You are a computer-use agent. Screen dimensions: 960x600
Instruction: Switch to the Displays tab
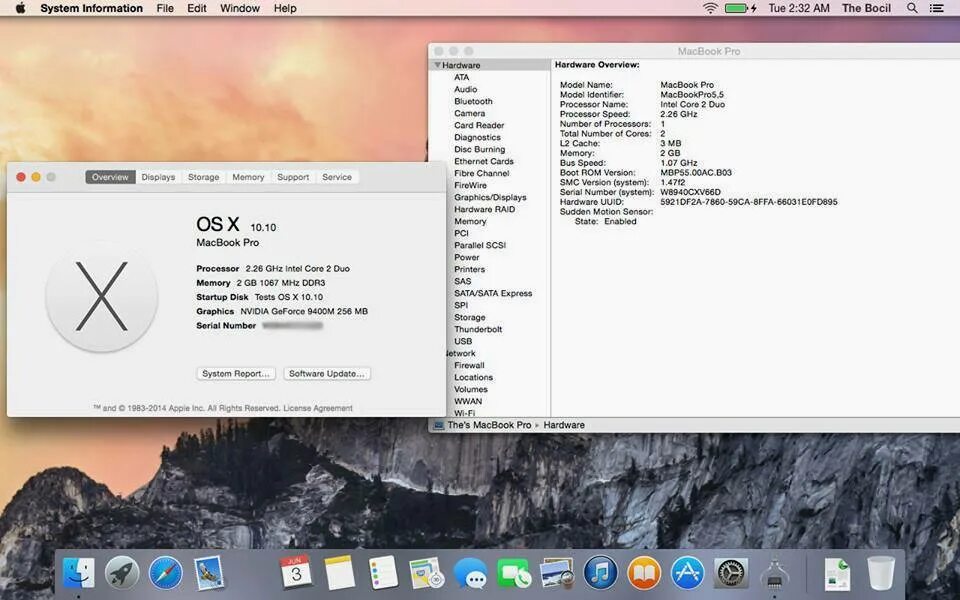click(158, 177)
